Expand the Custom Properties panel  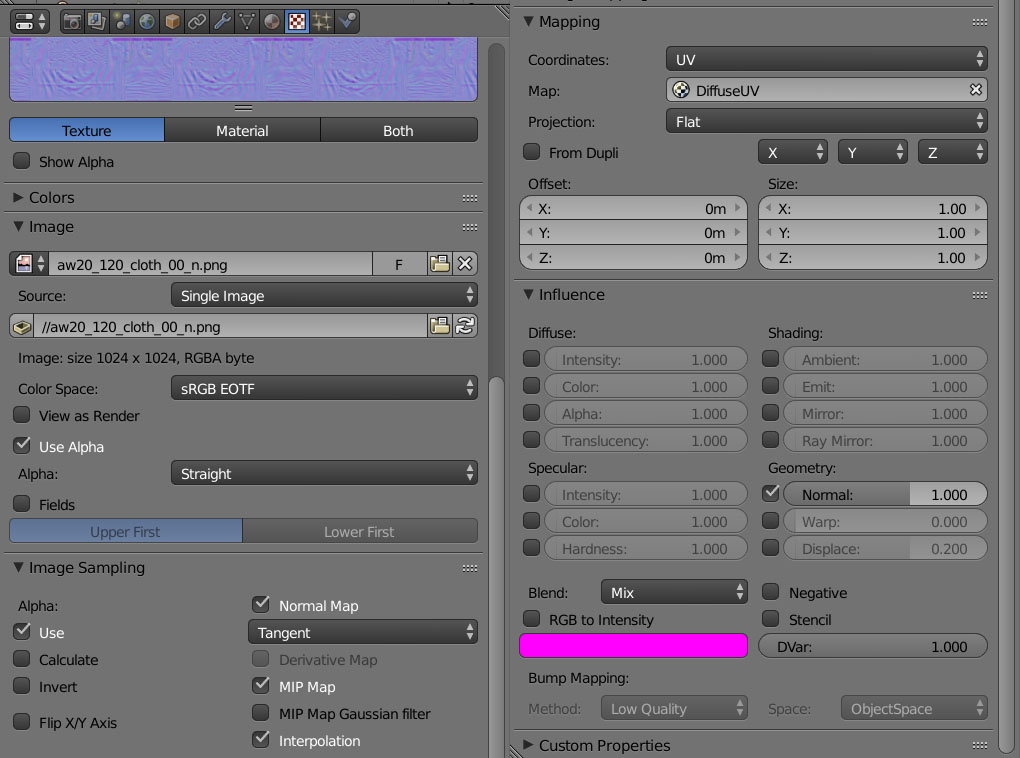(x=528, y=744)
